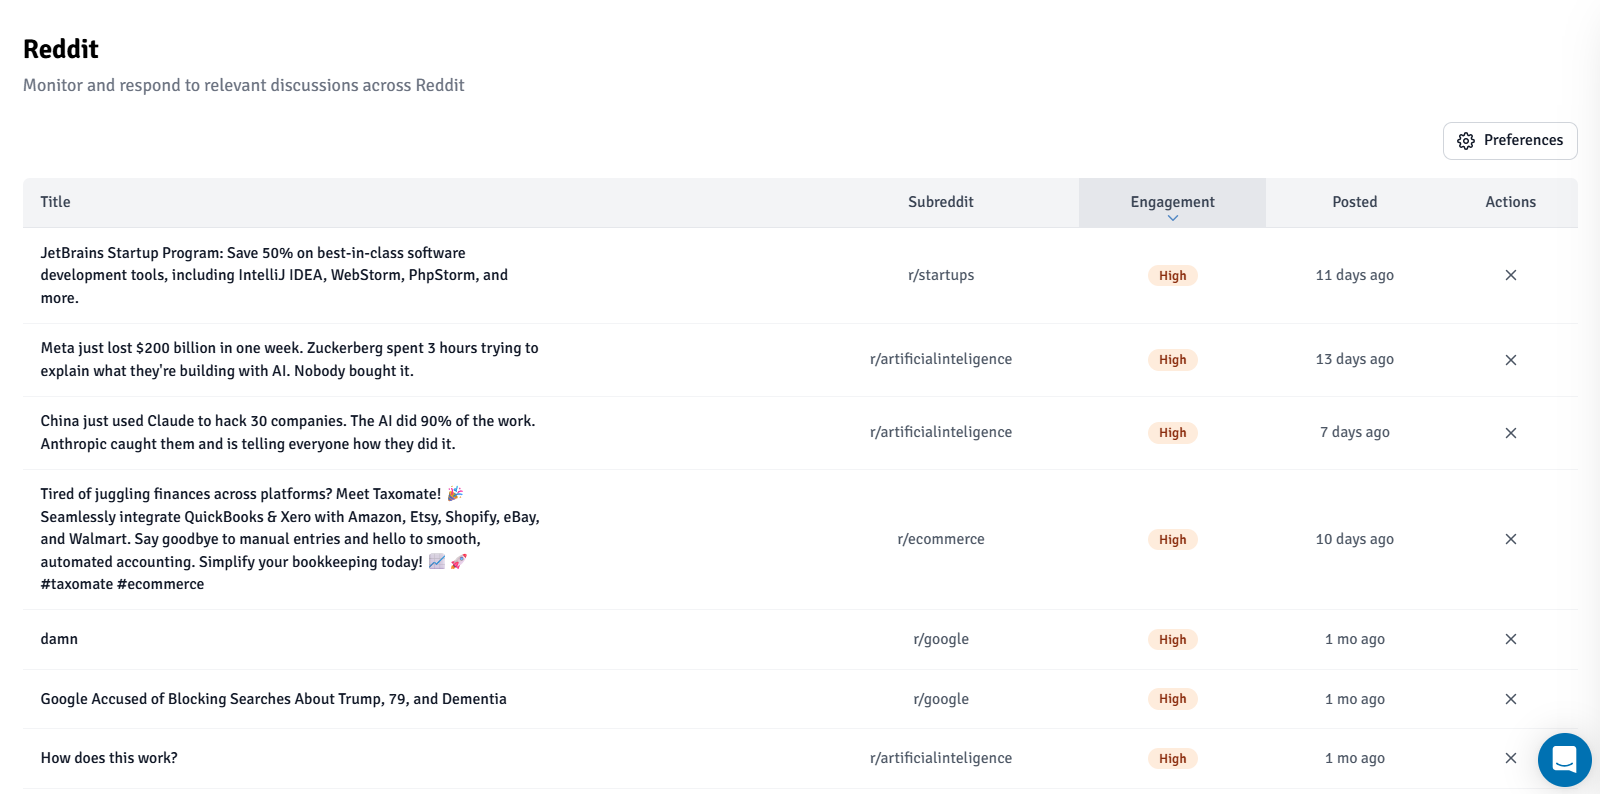The image size is (1600, 794).
Task: Dismiss the Taxomate ecommerce post
Action: (x=1510, y=539)
